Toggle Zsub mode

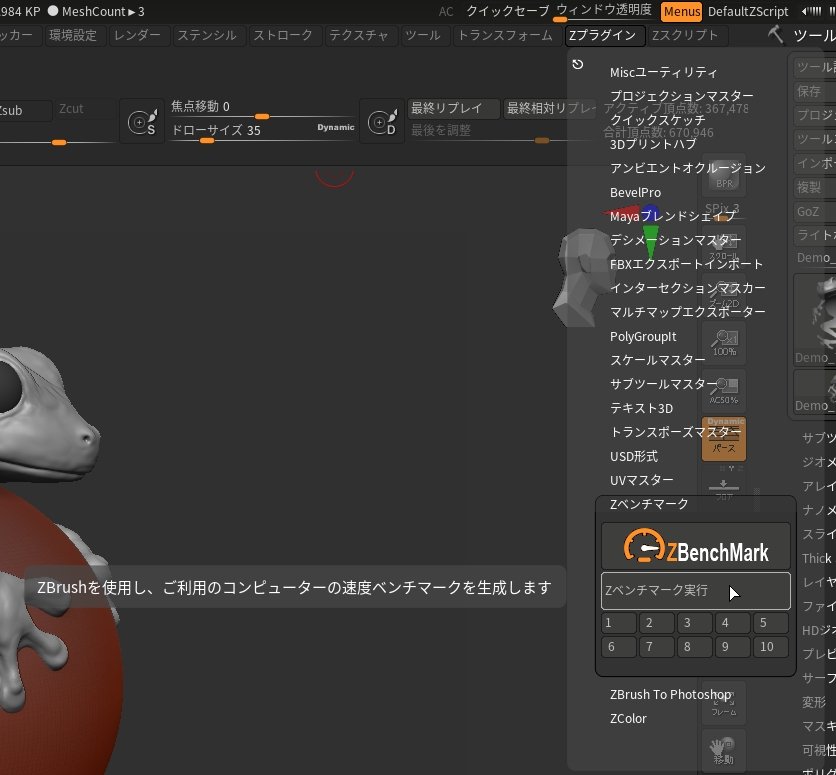[x=24, y=110]
